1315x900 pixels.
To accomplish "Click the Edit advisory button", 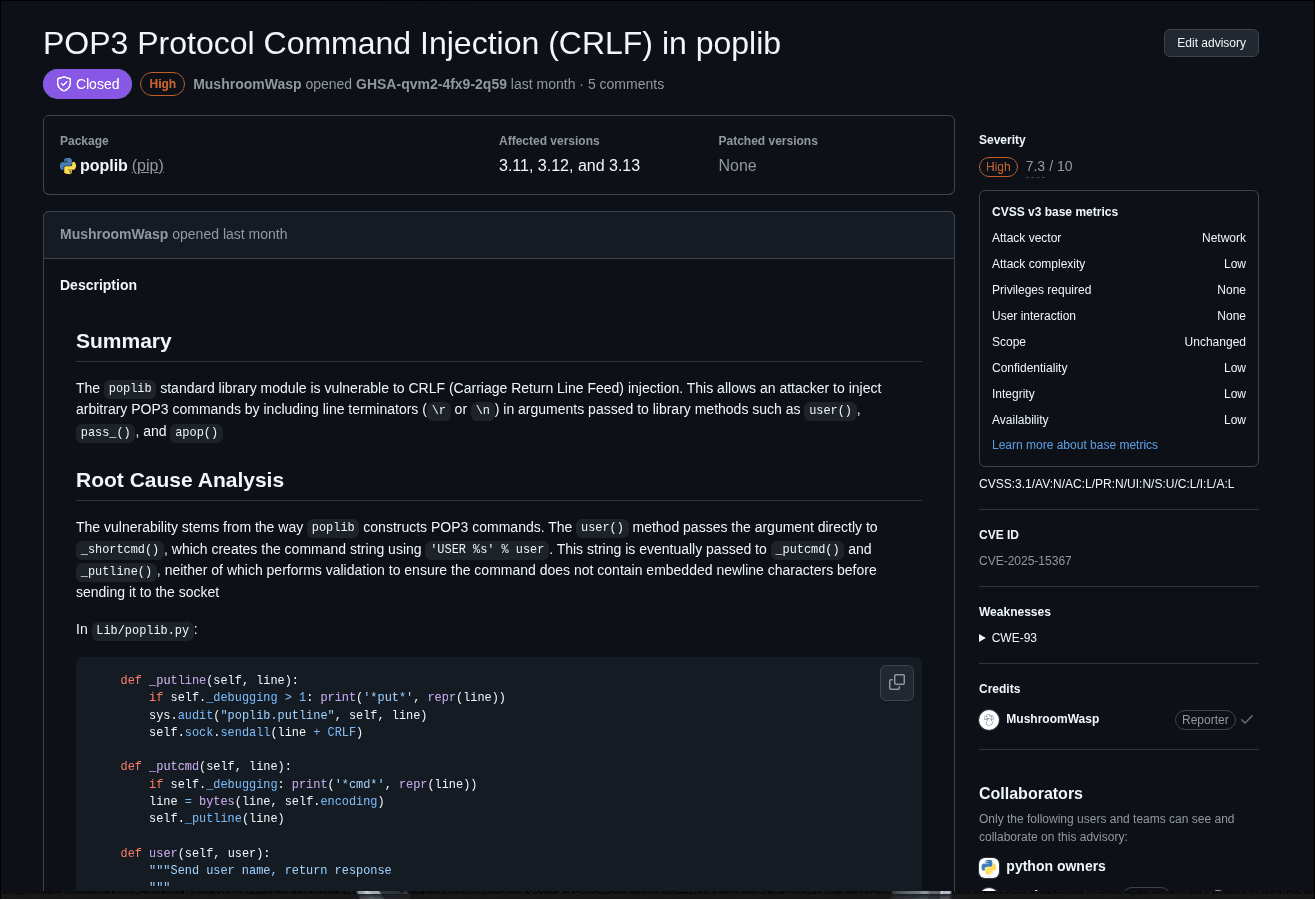I will (x=1211, y=42).
